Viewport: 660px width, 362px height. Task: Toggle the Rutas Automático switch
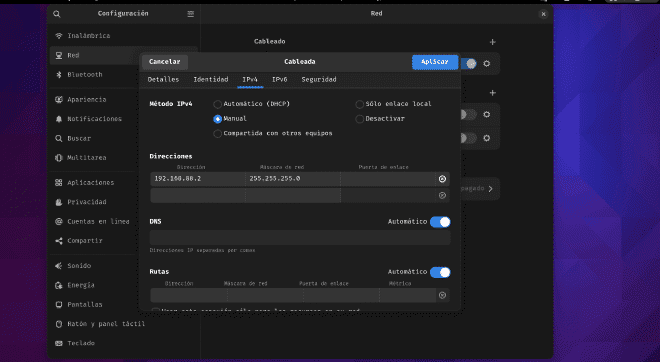[440, 272]
